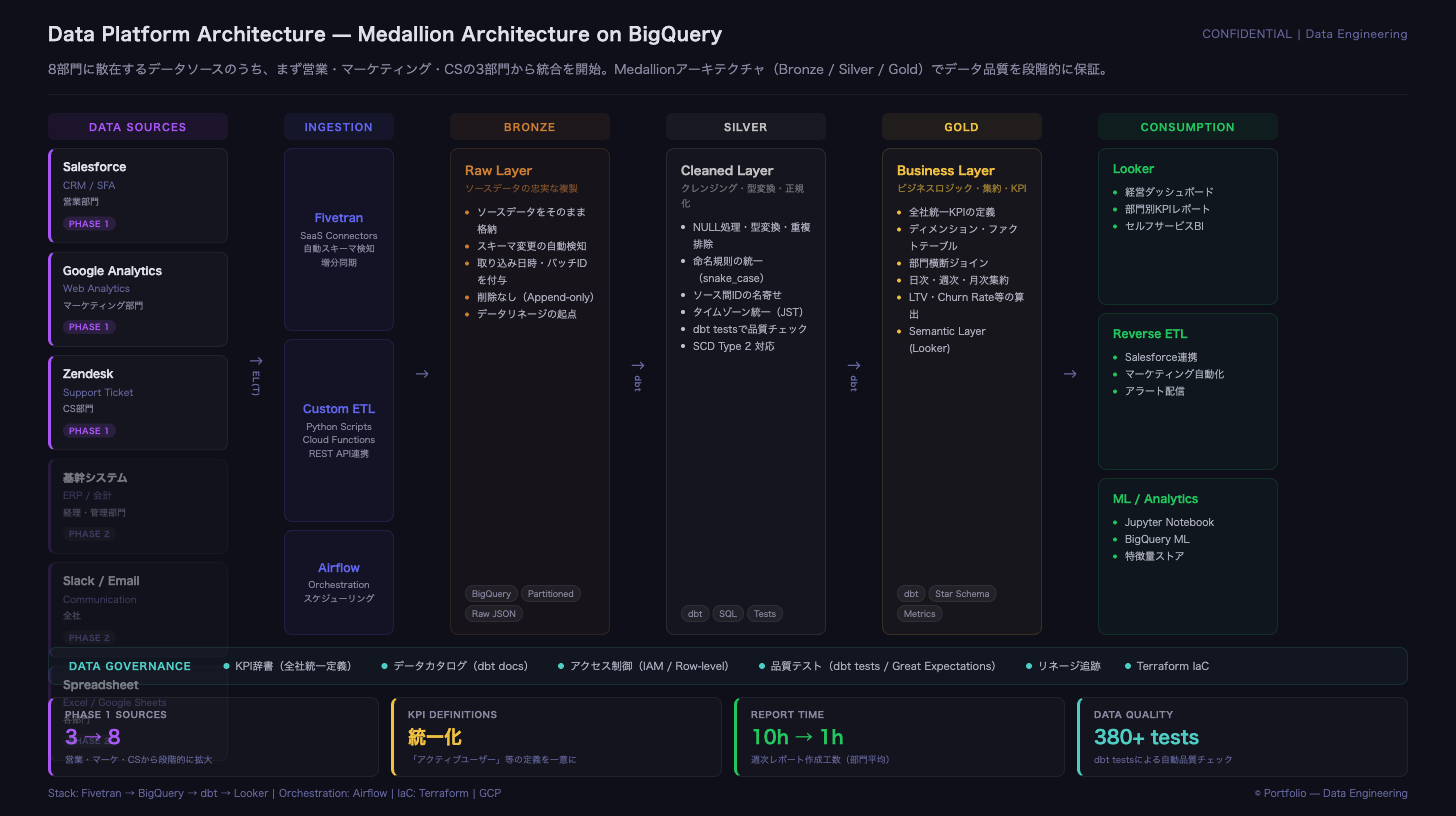Image resolution: width=1456 pixels, height=816 pixels.
Task: Click the arrow between Ingestion and Bronze
Action: (x=422, y=374)
